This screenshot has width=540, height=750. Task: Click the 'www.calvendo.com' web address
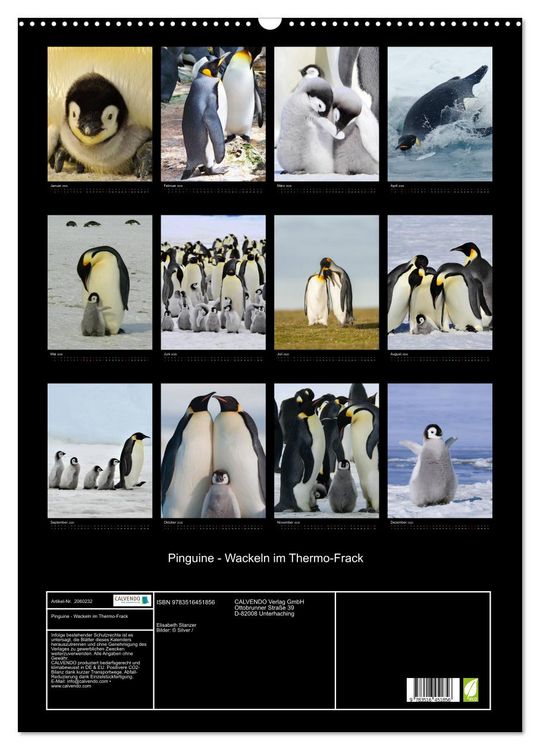tap(71, 686)
